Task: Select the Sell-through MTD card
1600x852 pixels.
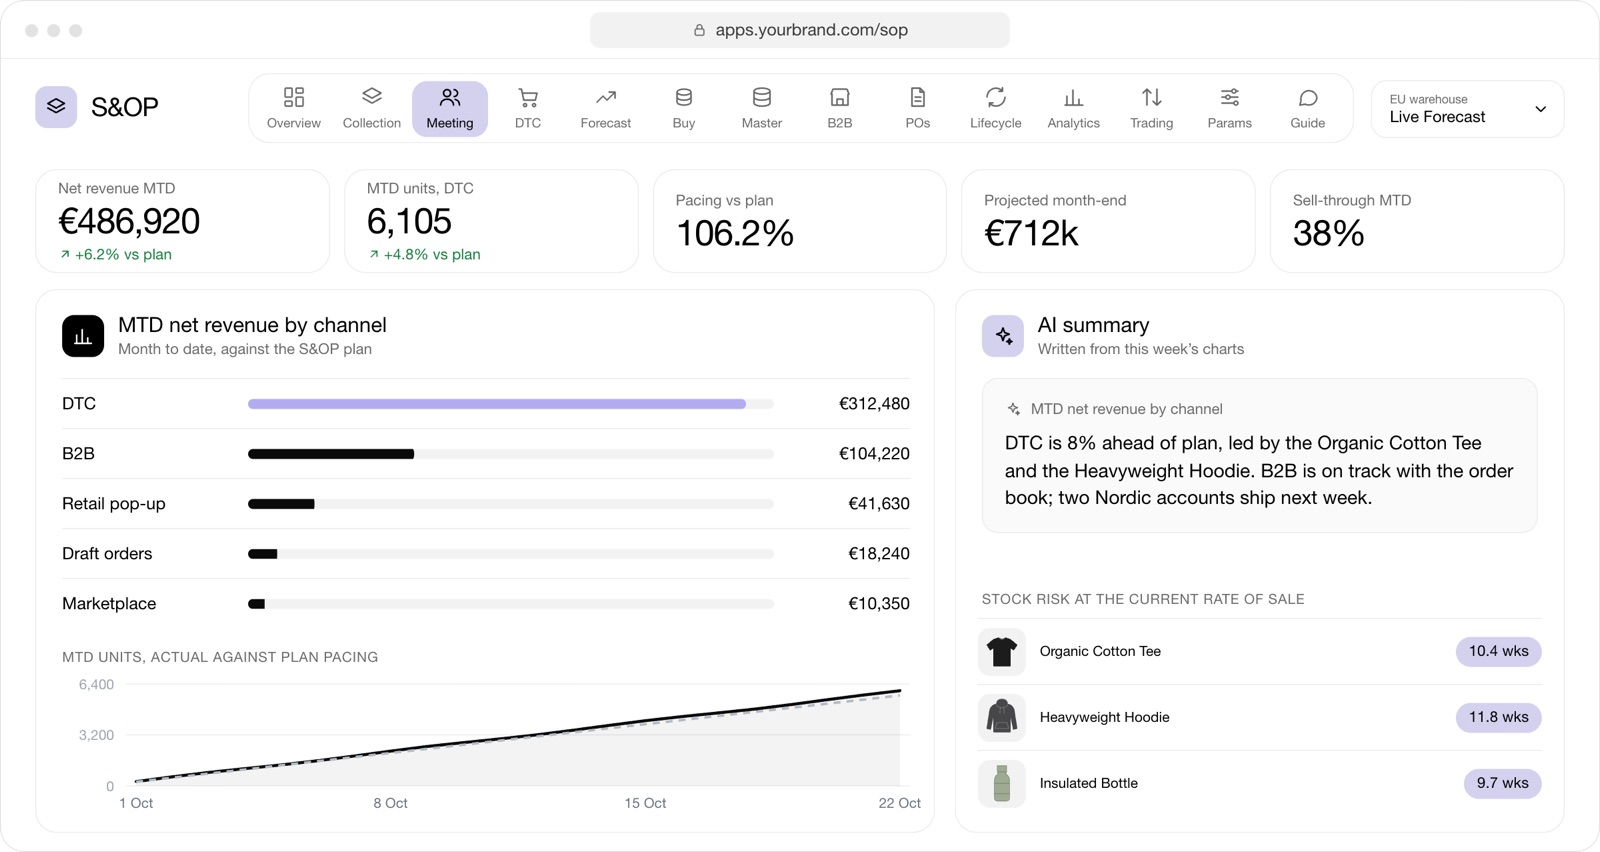Action: pos(1417,221)
